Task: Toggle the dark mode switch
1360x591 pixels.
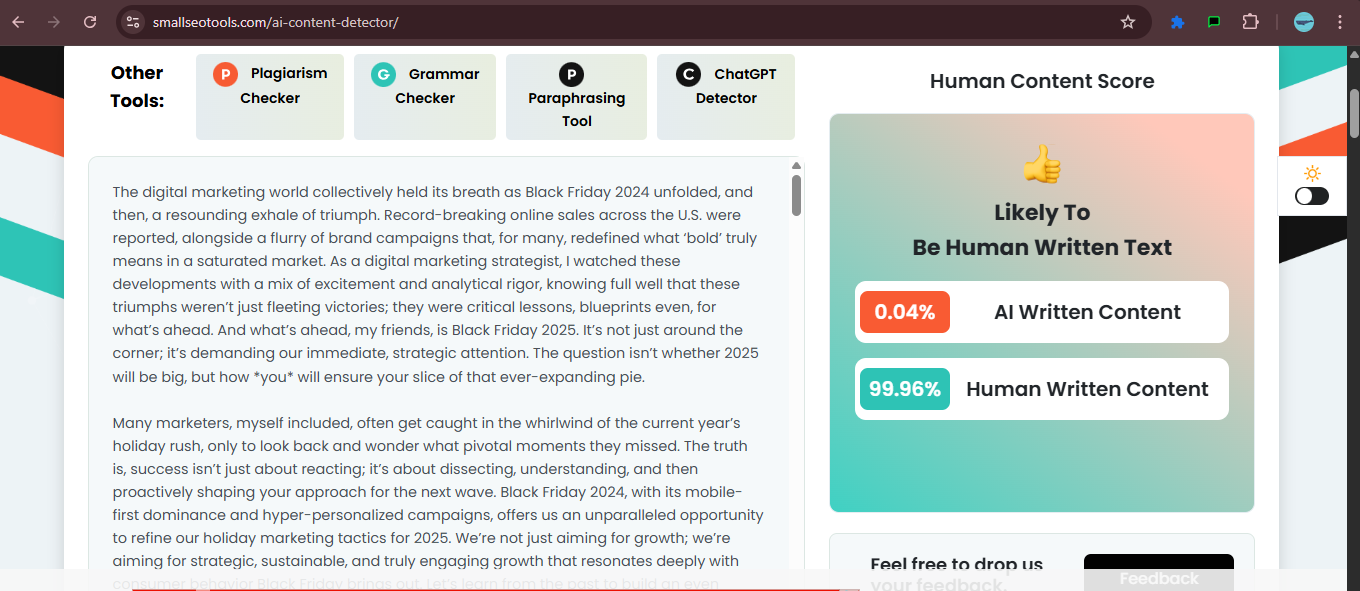Action: click(1312, 196)
